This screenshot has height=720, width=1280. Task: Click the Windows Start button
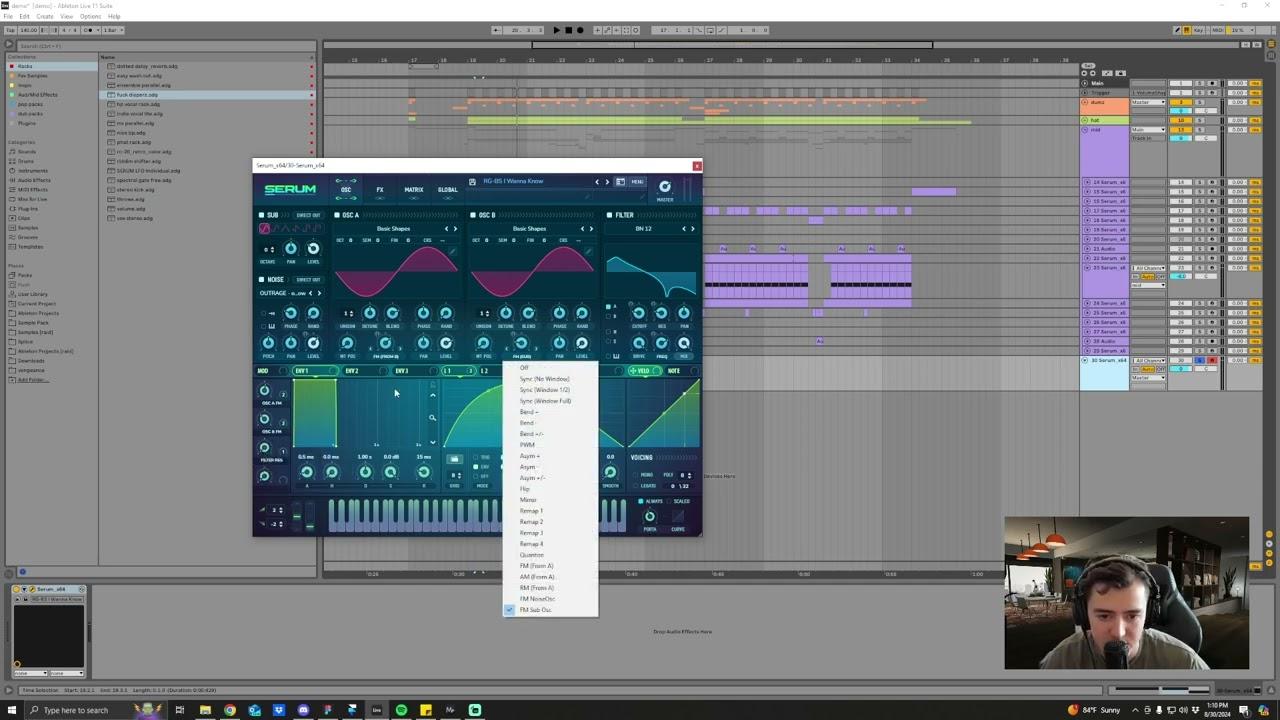[x=12, y=710]
